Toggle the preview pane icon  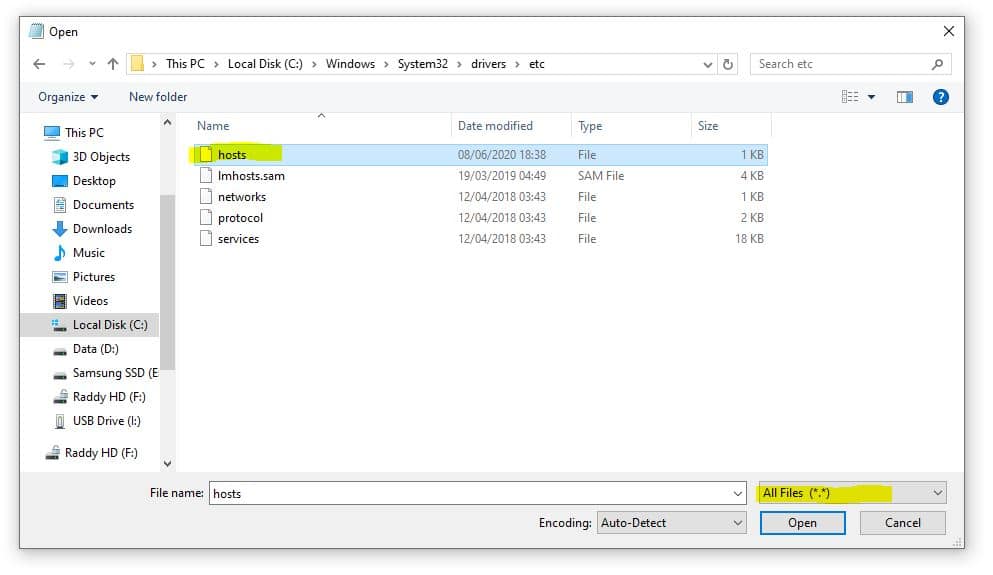click(904, 97)
